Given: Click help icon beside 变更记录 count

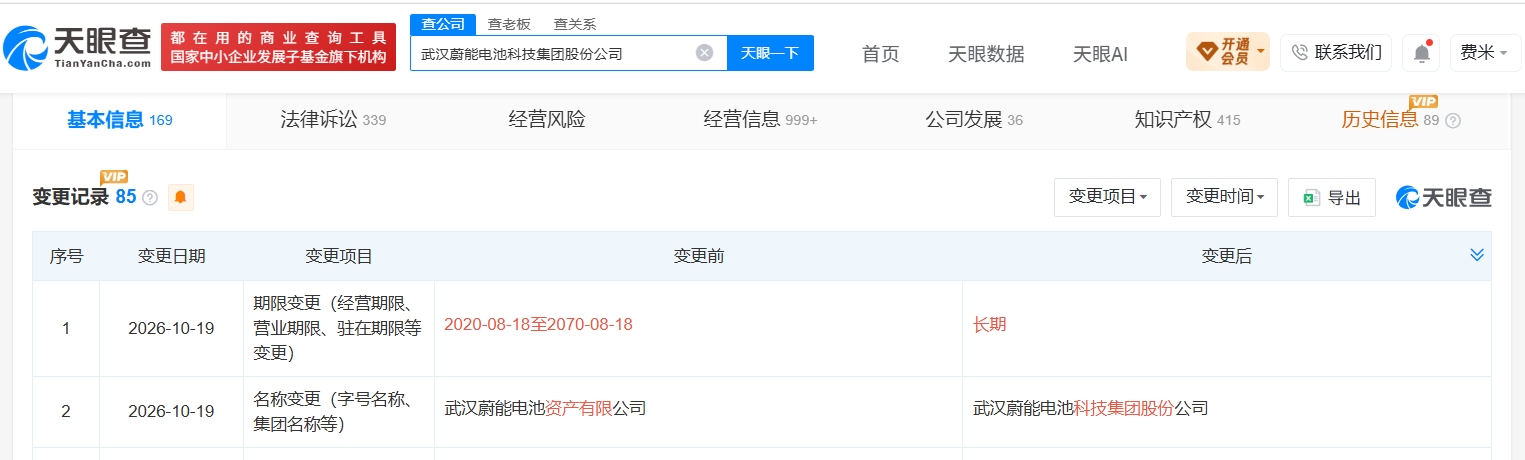Looking at the screenshot, I should 150,197.
